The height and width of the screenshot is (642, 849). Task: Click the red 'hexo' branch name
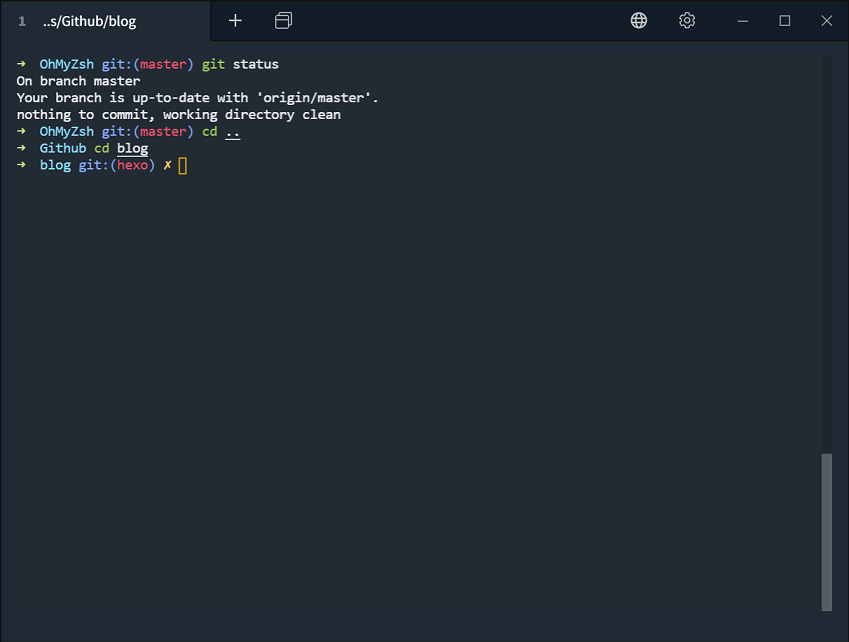pos(133,165)
